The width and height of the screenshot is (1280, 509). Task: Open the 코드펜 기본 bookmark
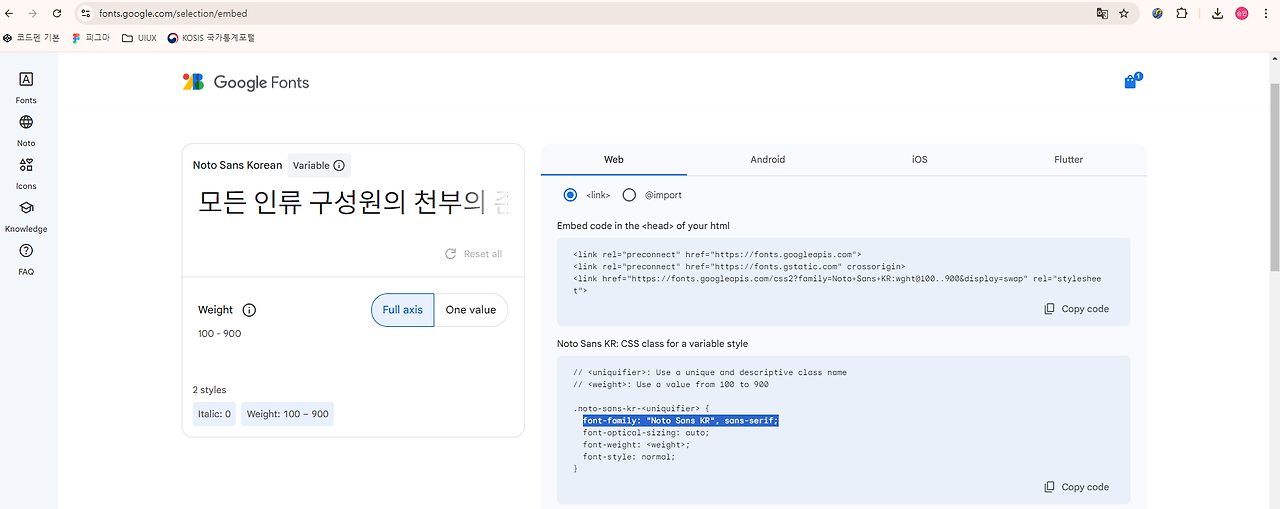[x=31, y=38]
